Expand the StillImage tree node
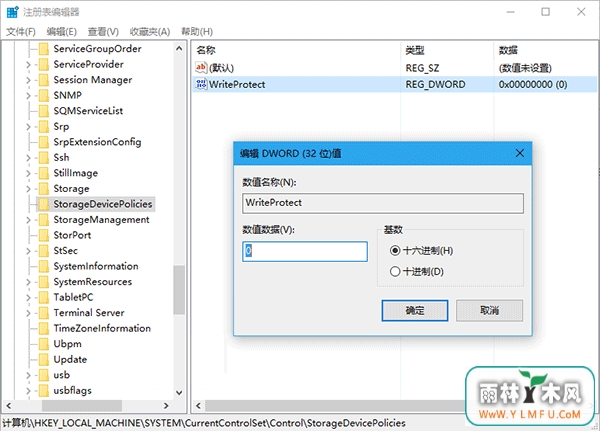 pos(28,173)
